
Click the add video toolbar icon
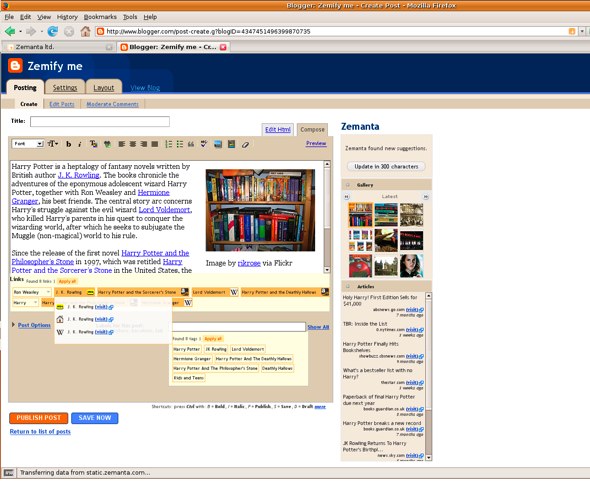point(231,144)
